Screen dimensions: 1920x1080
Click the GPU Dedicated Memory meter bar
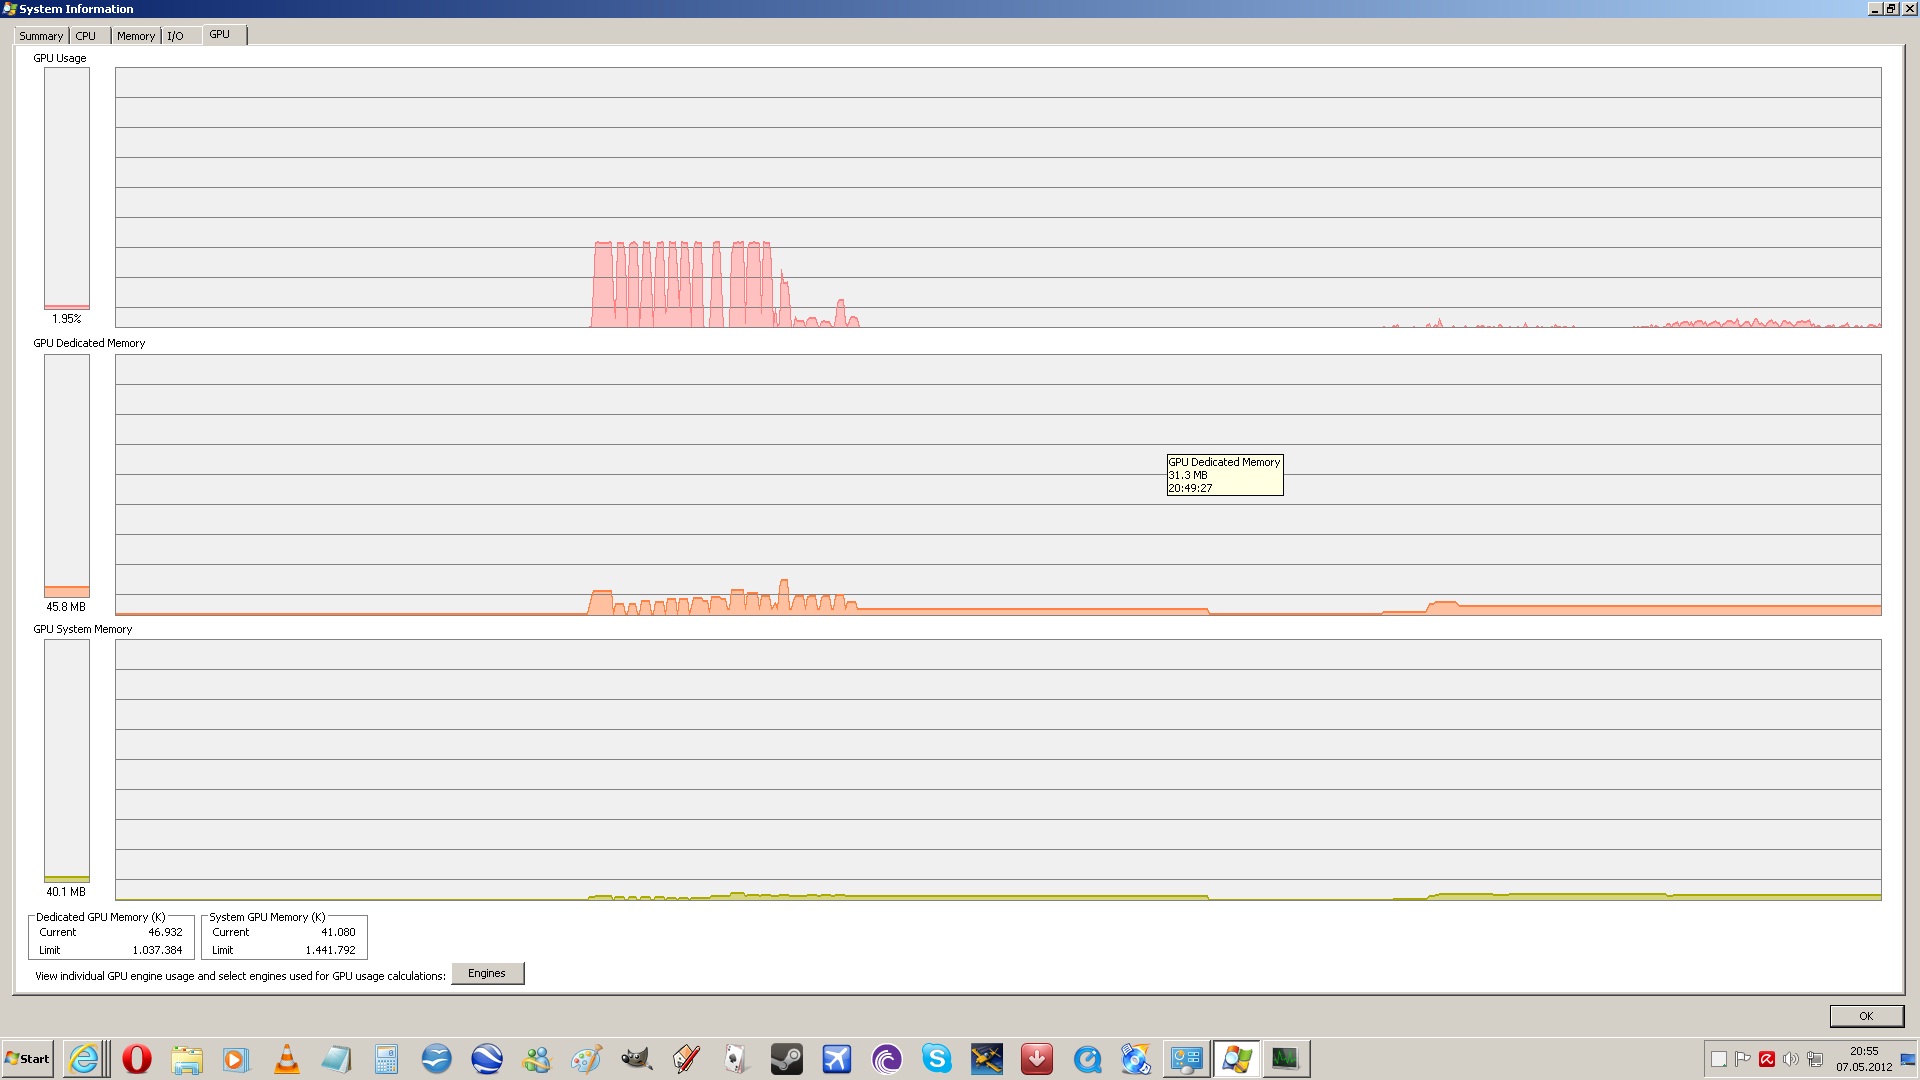pos(67,476)
